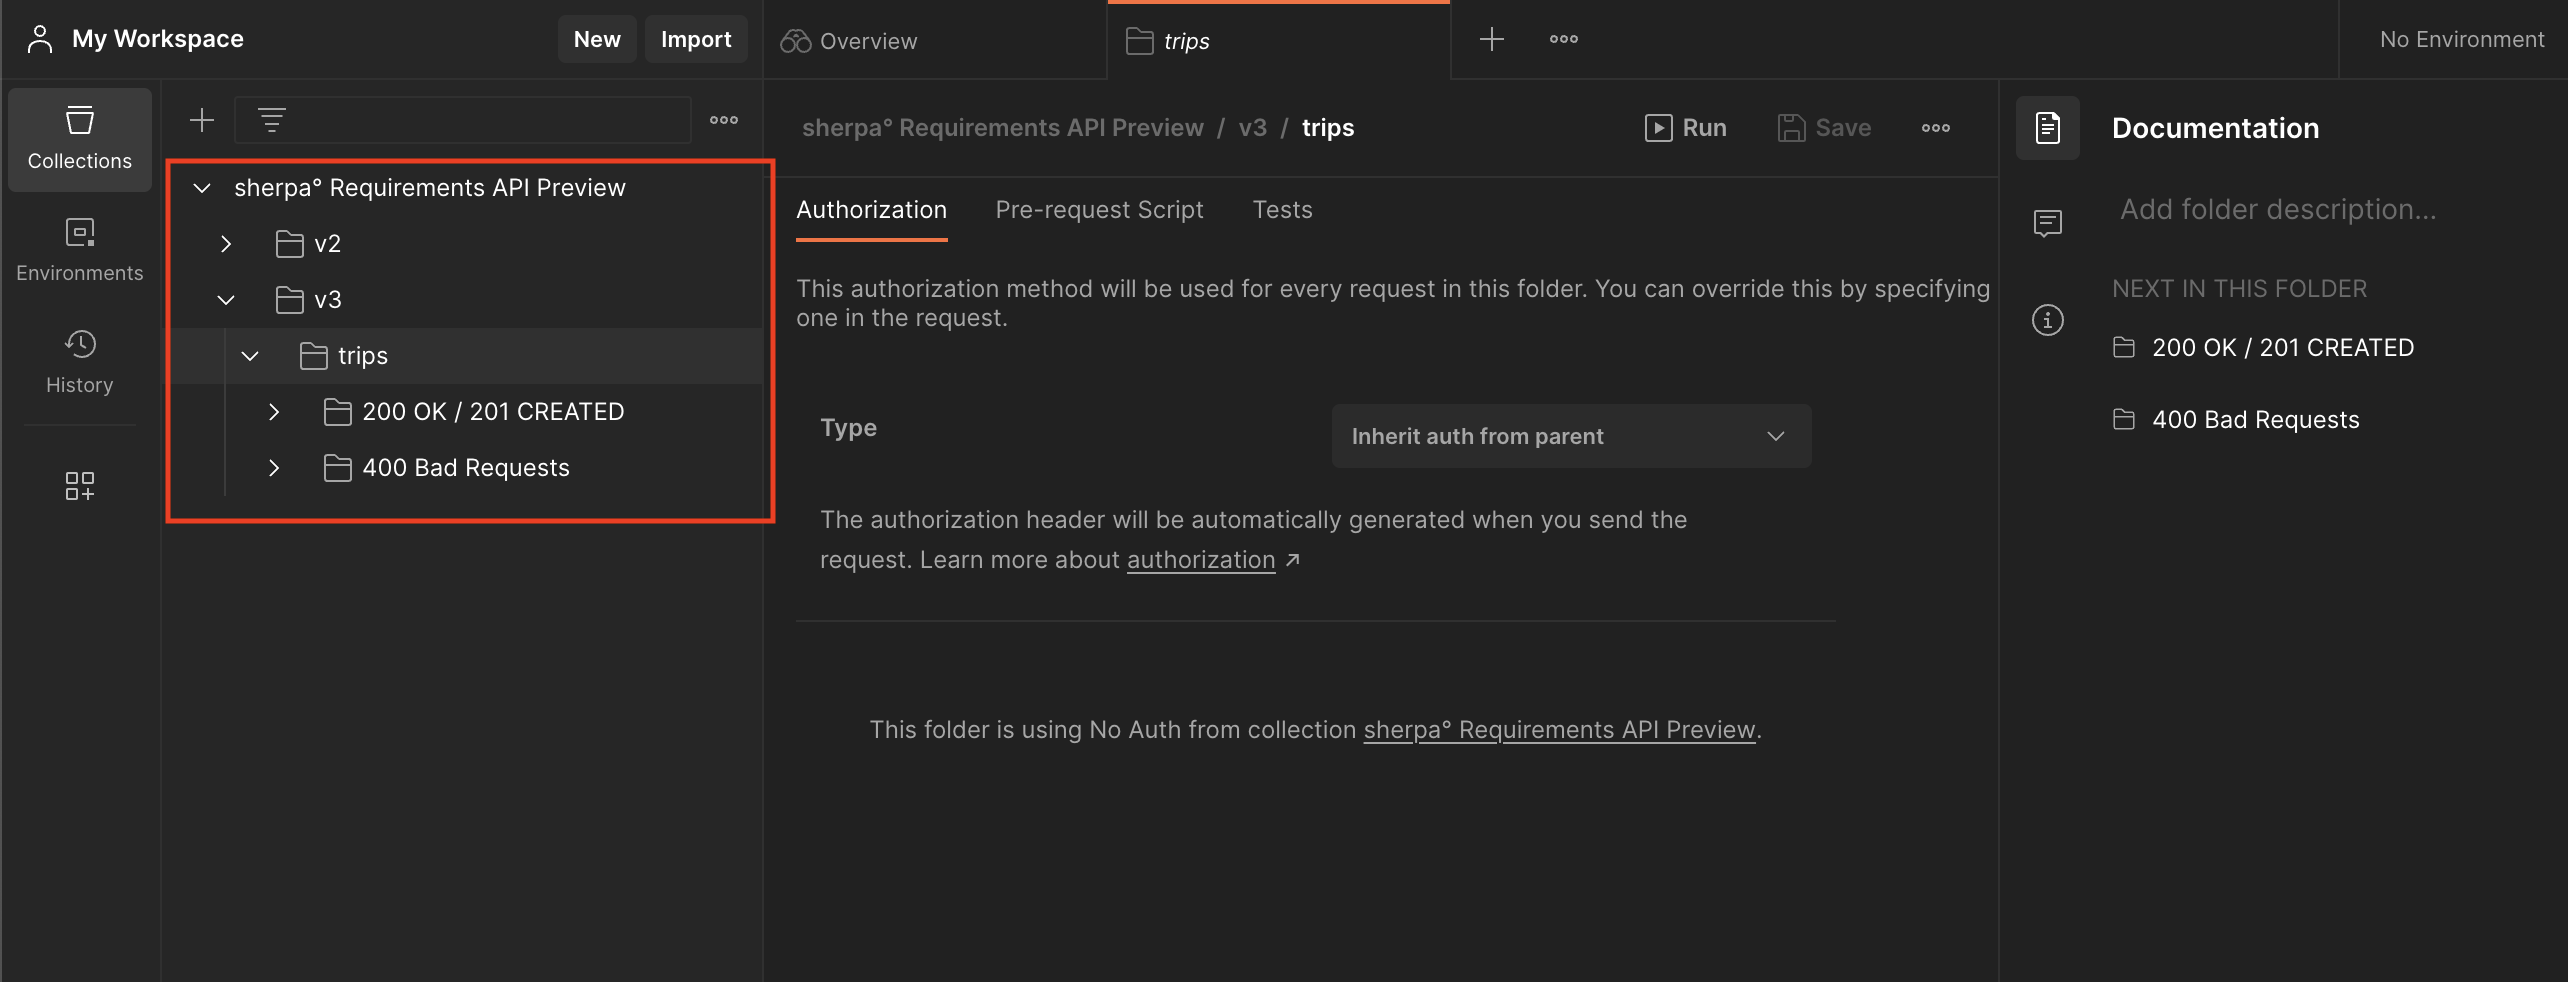Viewport: 2568px width, 982px height.
Task: Select the trips tab
Action: pos(1278,41)
